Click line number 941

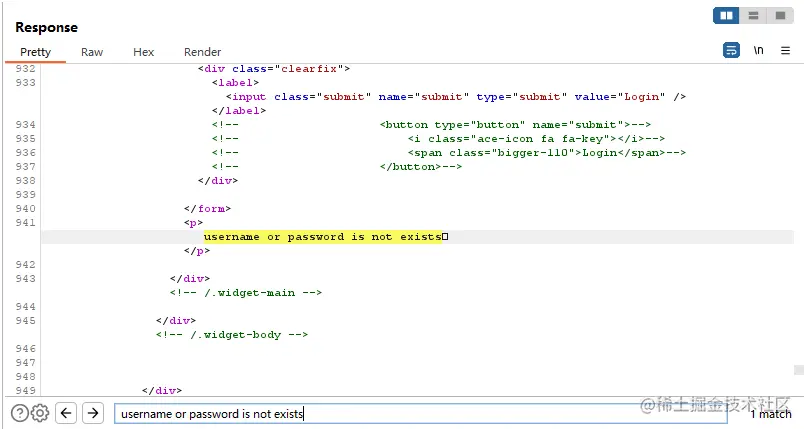click(x=25, y=223)
